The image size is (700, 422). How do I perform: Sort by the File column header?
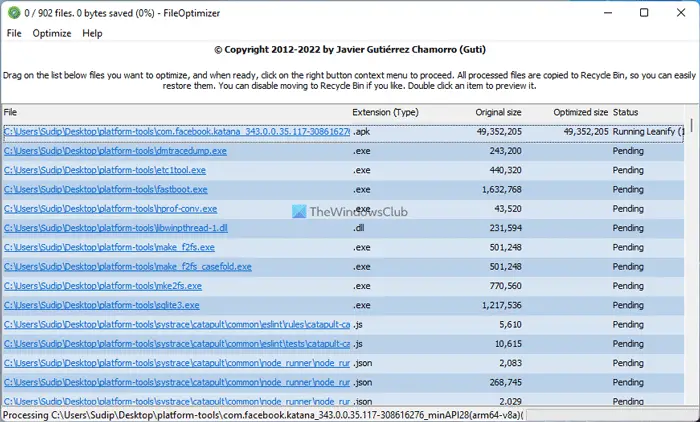tap(10, 112)
